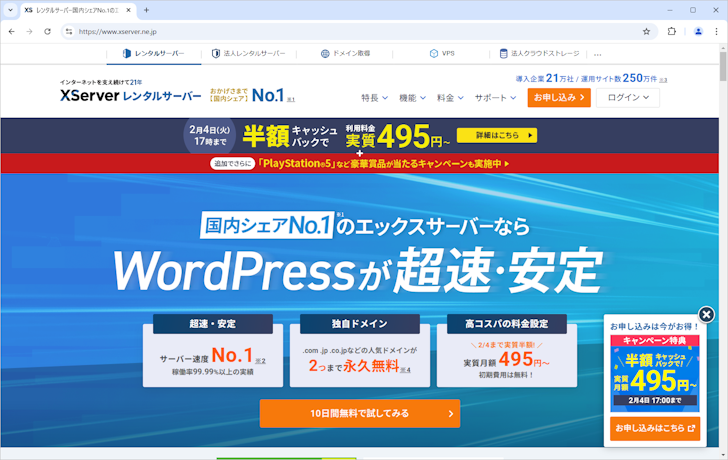Reload the current page
Viewport: 728px width, 460px height.
tap(47, 32)
